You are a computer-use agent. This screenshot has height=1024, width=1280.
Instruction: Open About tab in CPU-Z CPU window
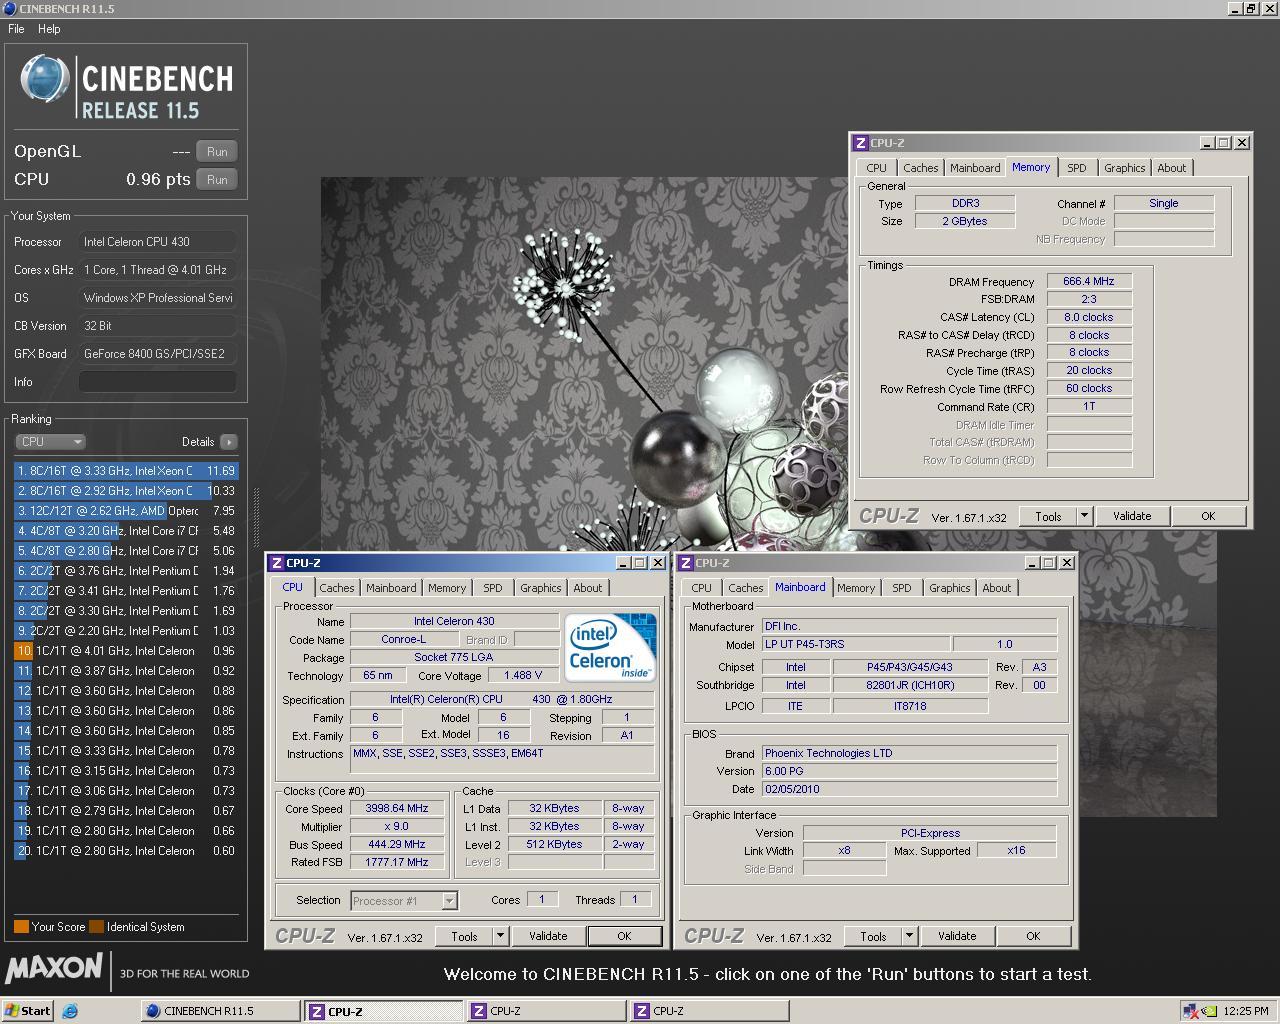(x=588, y=588)
